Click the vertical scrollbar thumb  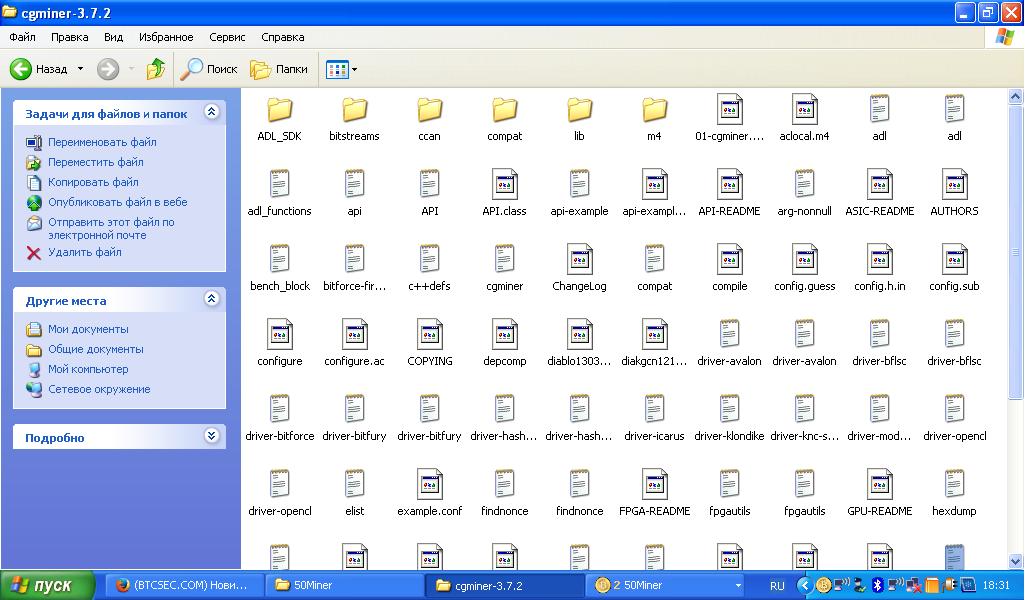pos(1016,253)
